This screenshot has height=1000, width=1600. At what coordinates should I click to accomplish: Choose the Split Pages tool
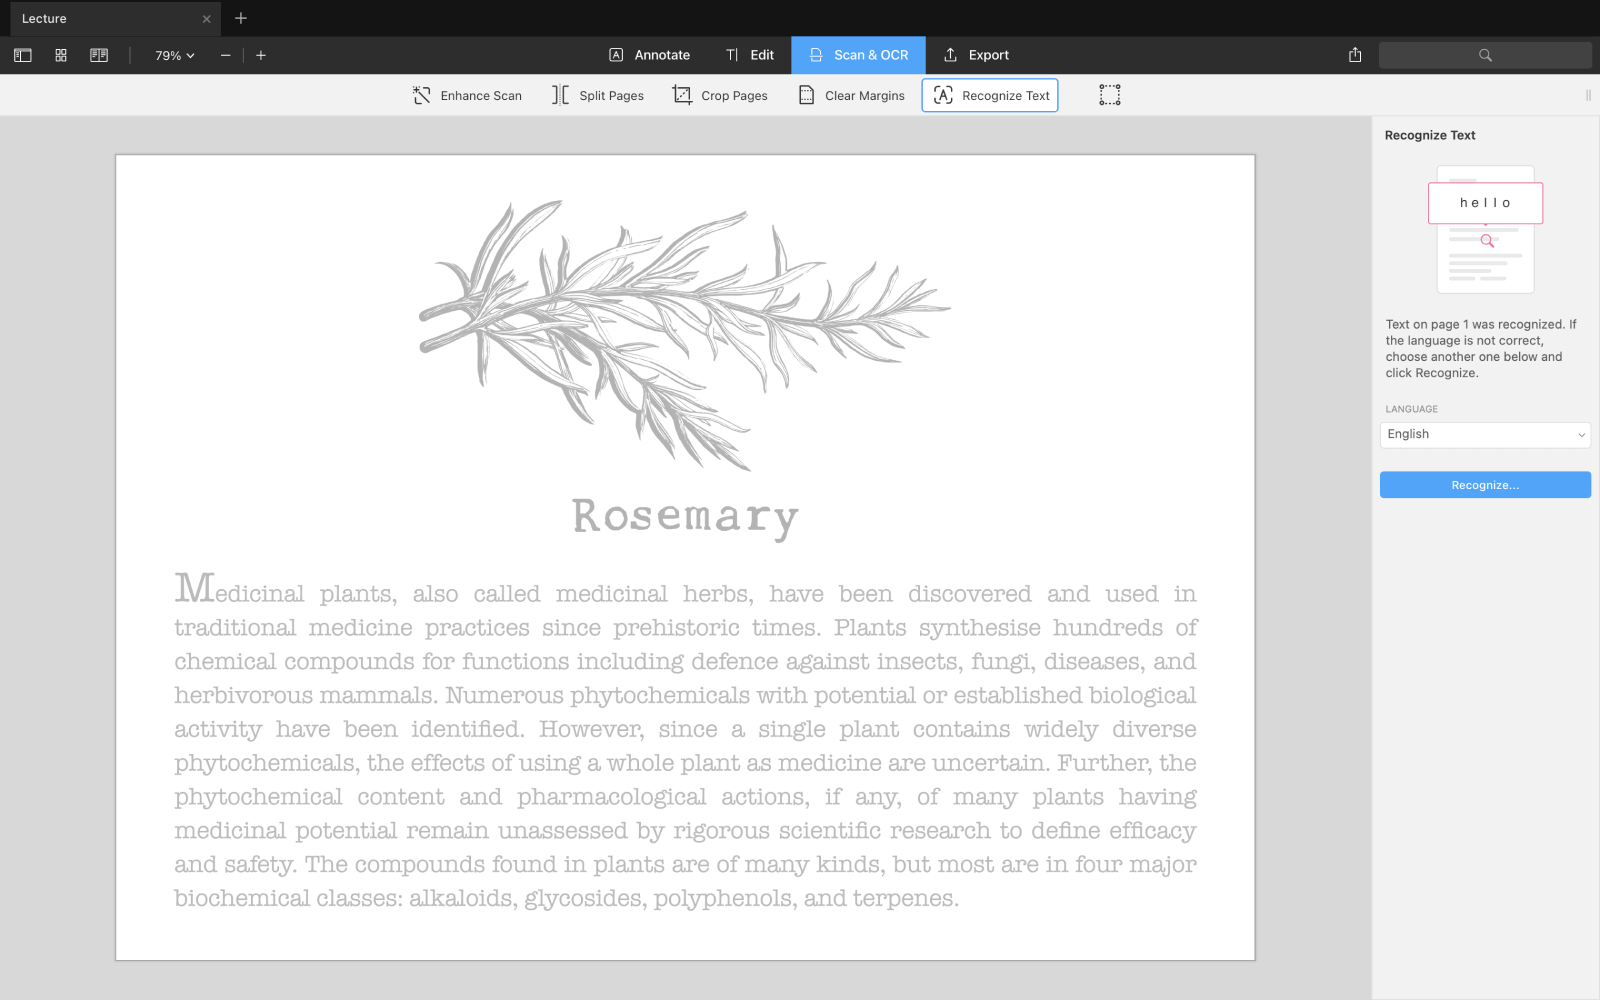click(x=598, y=96)
